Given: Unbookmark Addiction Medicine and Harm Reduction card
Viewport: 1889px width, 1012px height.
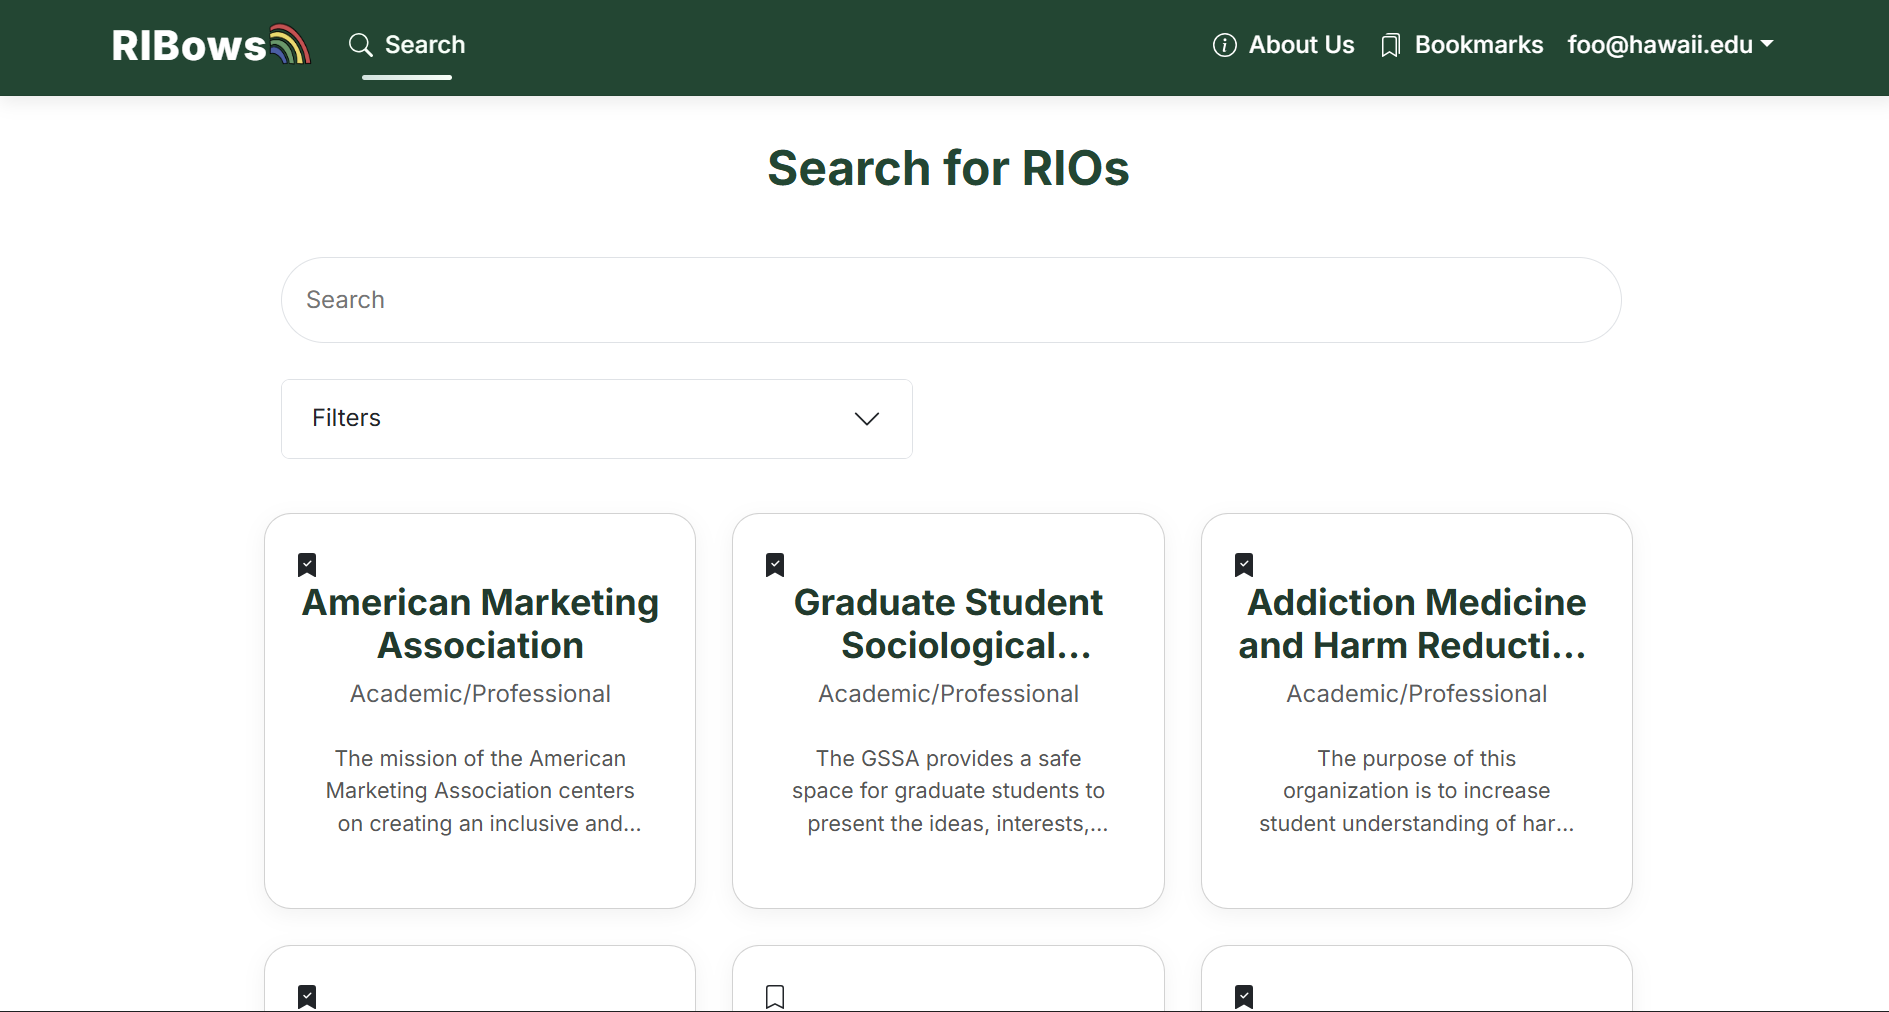Looking at the screenshot, I should pyautogui.click(x=1244, y=565).
